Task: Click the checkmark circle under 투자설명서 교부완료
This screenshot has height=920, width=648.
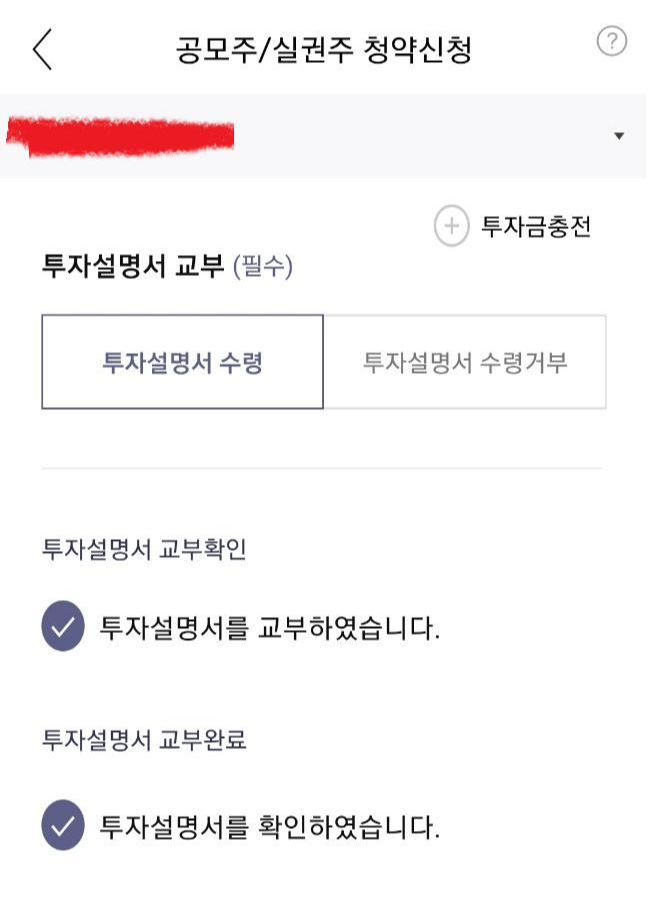Action: [63, 827]
